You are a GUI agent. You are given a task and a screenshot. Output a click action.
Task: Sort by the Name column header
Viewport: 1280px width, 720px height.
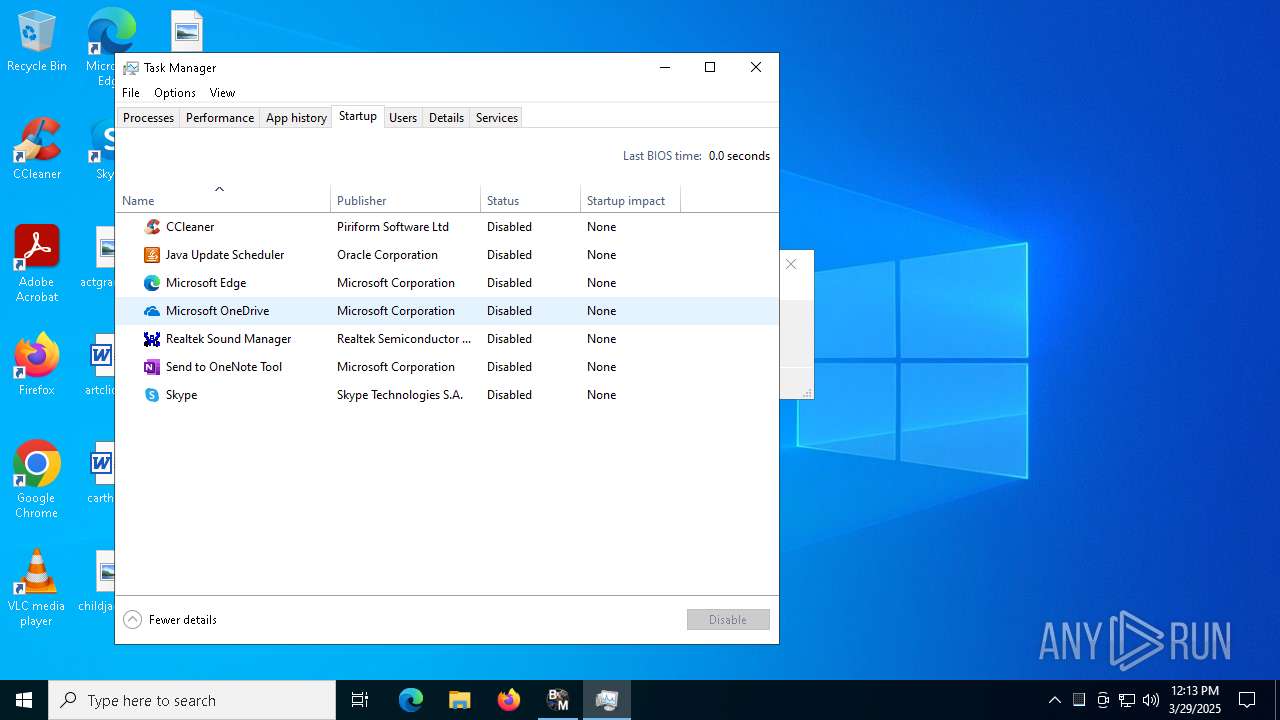223,198
